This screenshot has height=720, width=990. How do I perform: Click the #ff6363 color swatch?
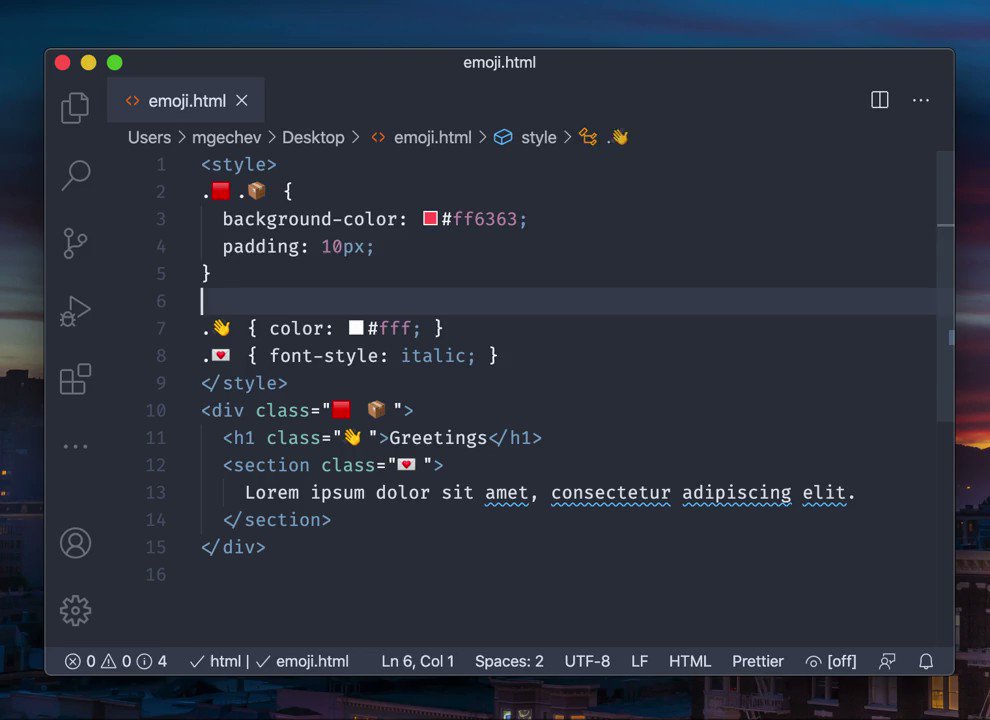(x=430, y=218)
